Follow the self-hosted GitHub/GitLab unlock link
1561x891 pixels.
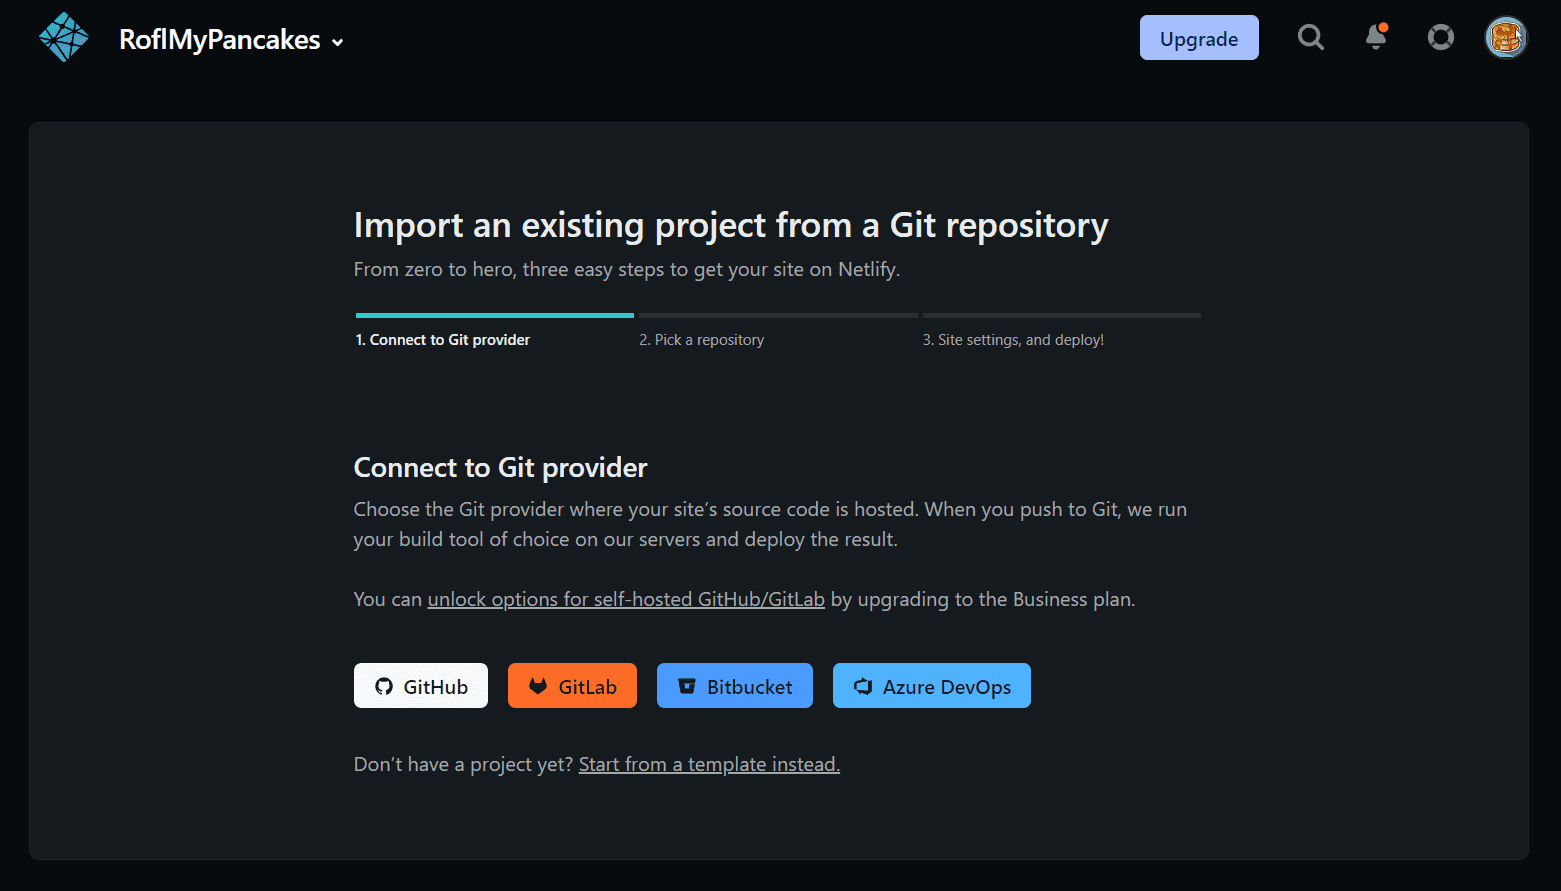pos(626,599)
